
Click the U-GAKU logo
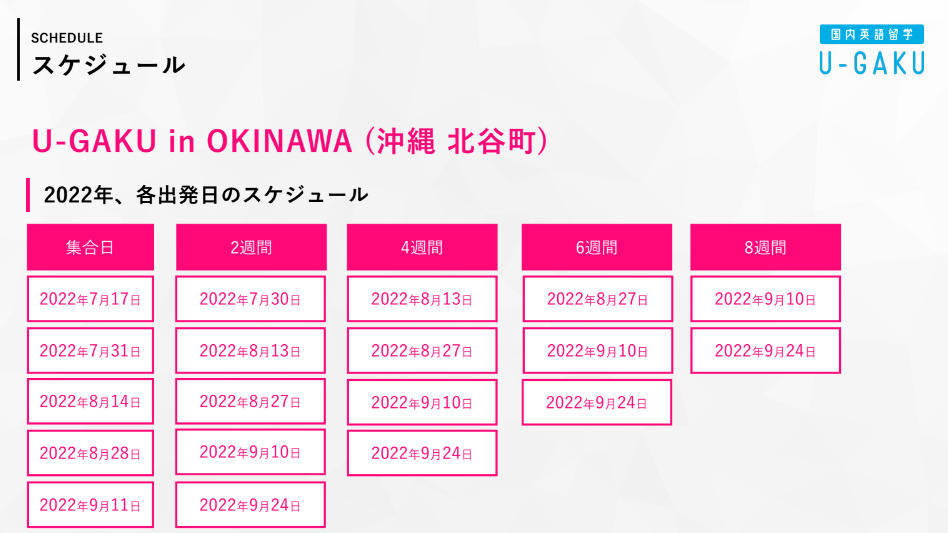point(872,50)
